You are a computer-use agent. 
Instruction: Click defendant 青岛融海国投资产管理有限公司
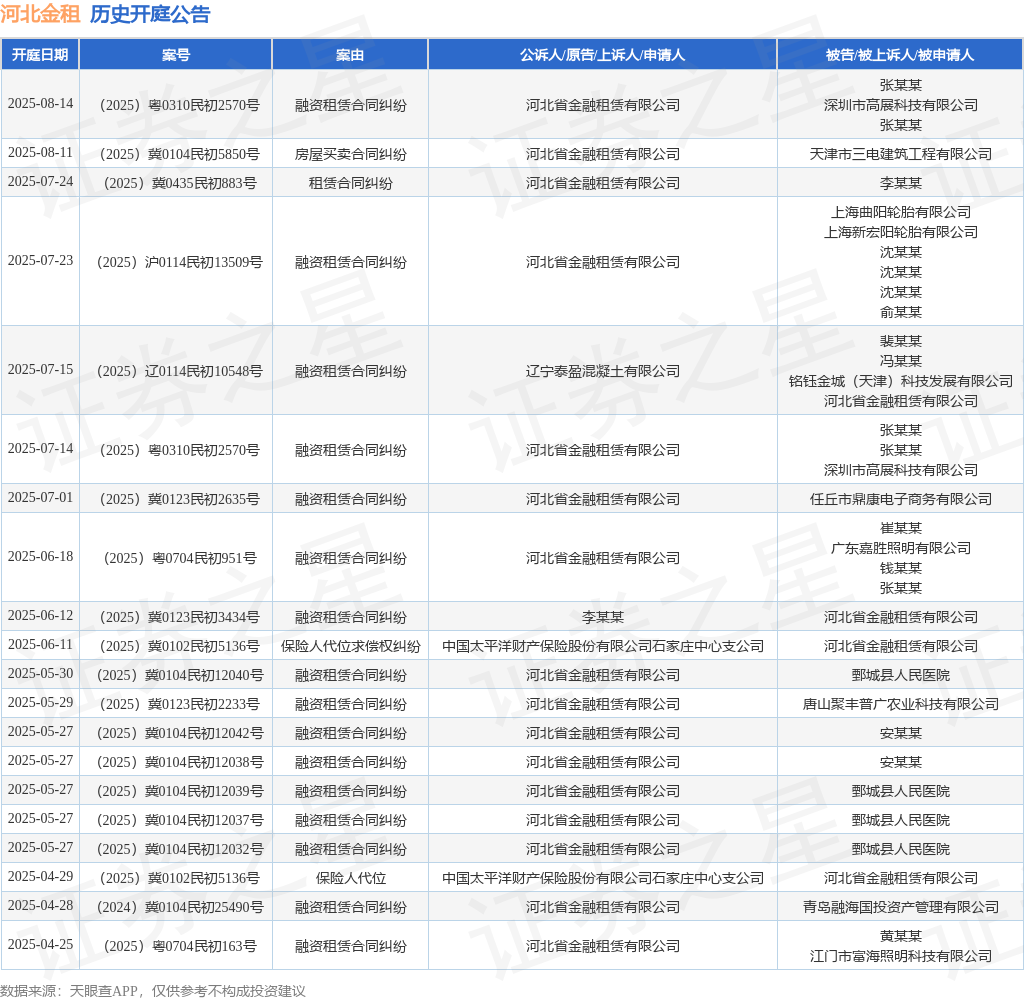point(901,907)
